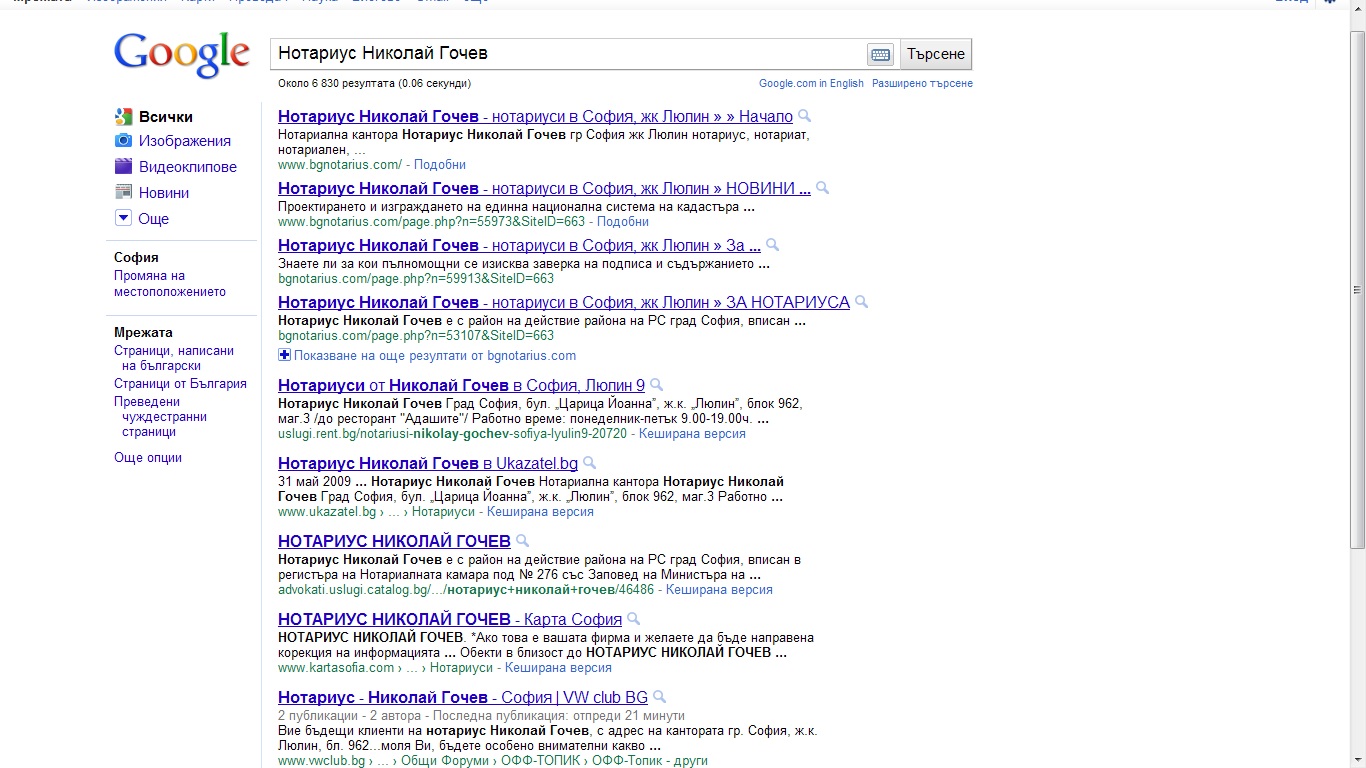This screenshot has height=768, width=1366.
Task: Open Разширено търсене advanced search link
Action: coord(922,83)
